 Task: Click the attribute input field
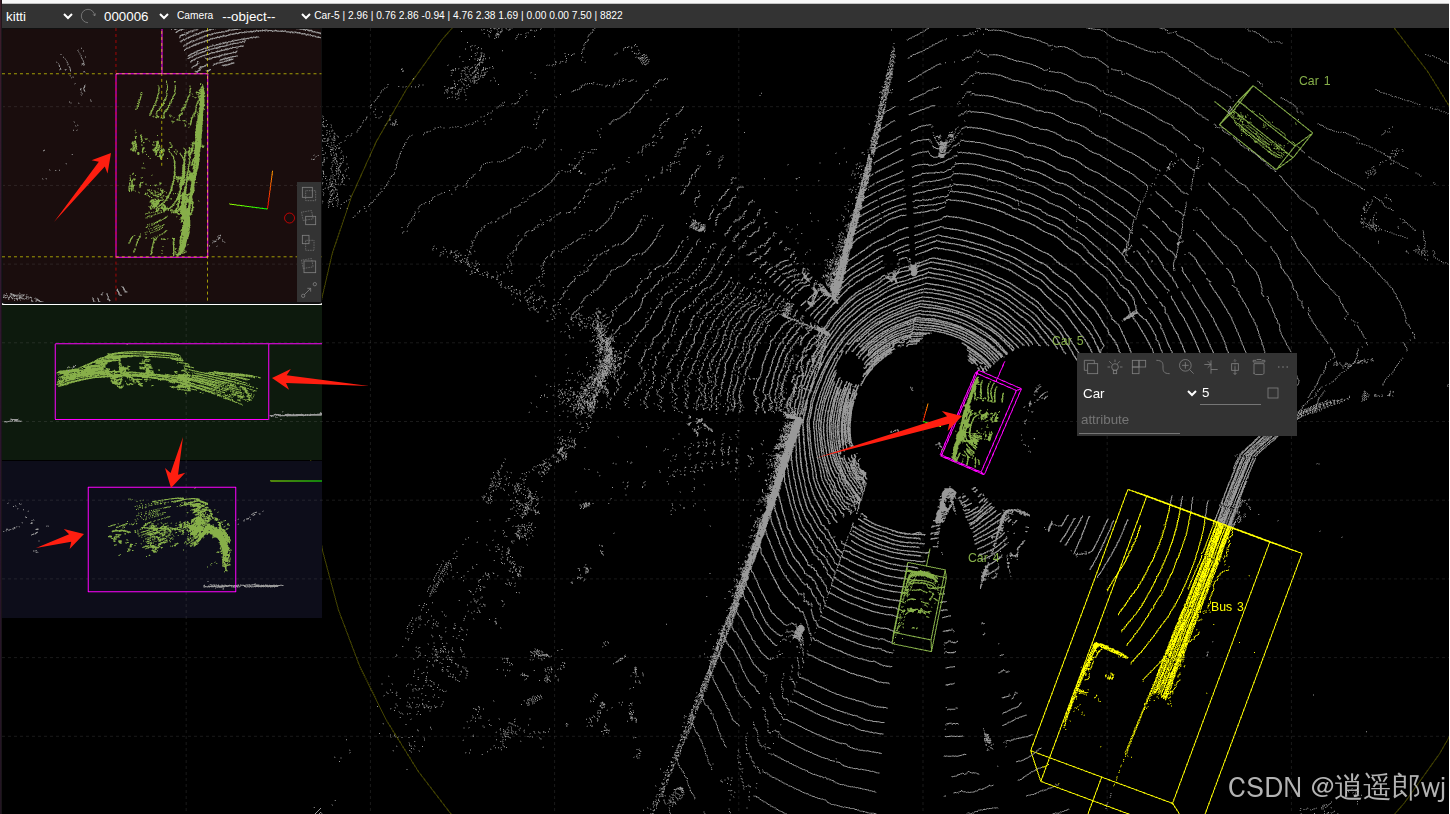tap(1129, 420)
